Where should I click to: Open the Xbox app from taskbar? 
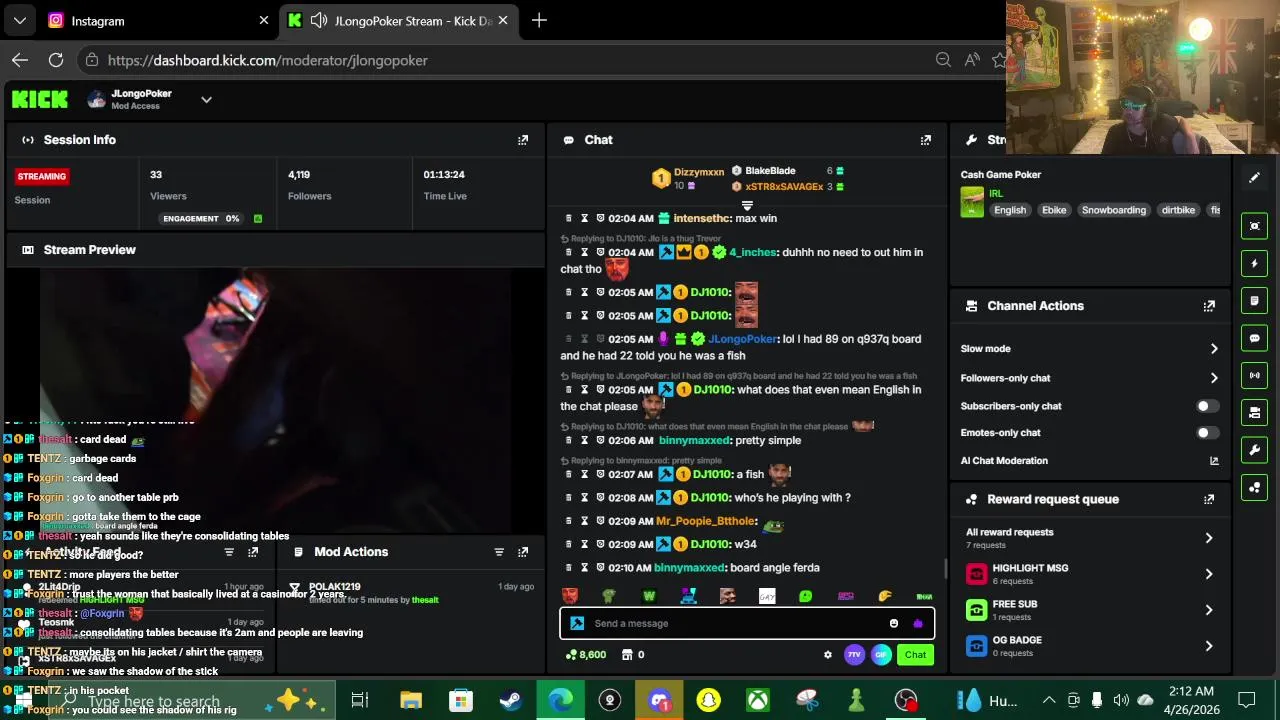pyautogui.click(x=757, y=700)
